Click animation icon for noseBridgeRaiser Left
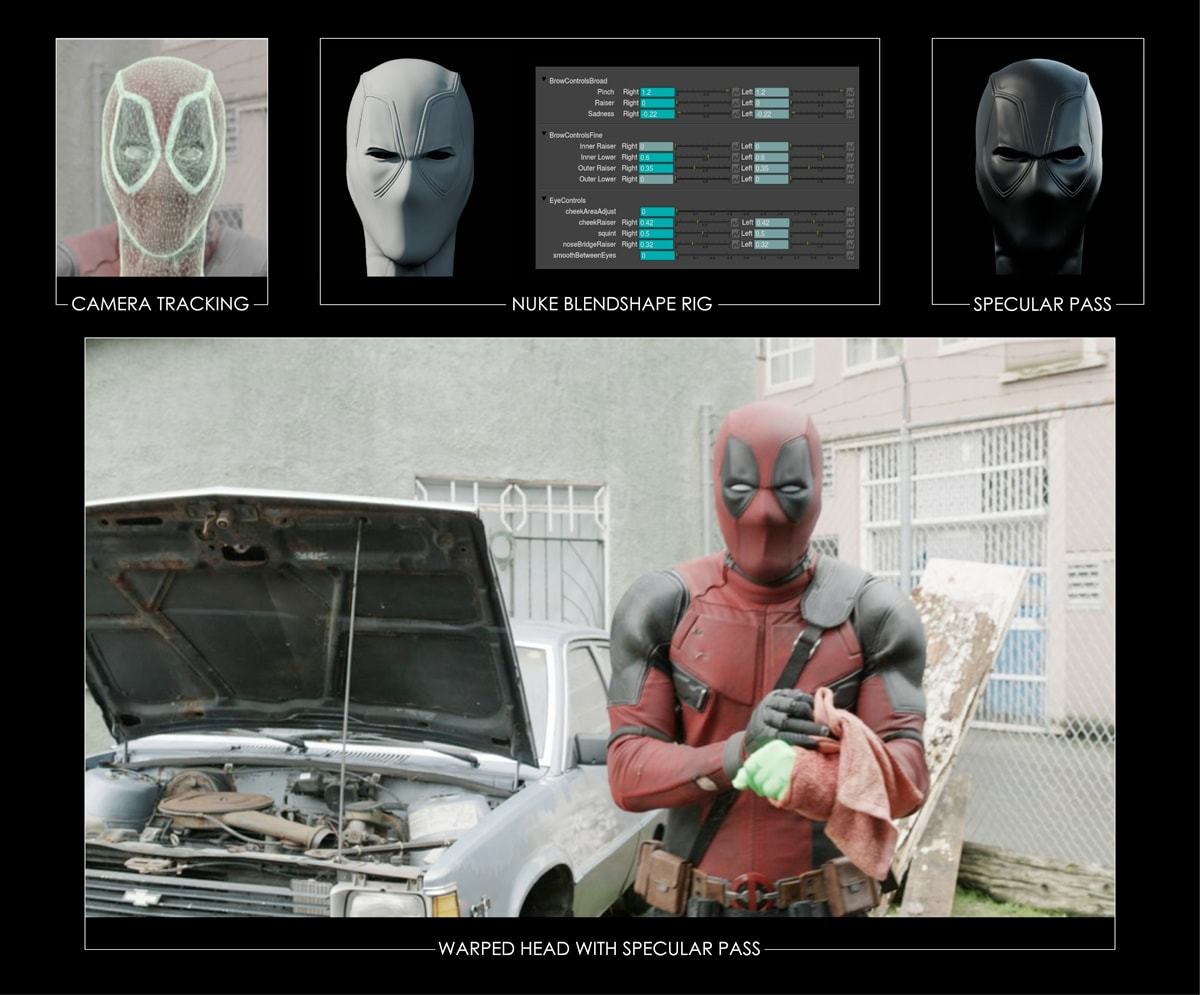 click(850, 244)
